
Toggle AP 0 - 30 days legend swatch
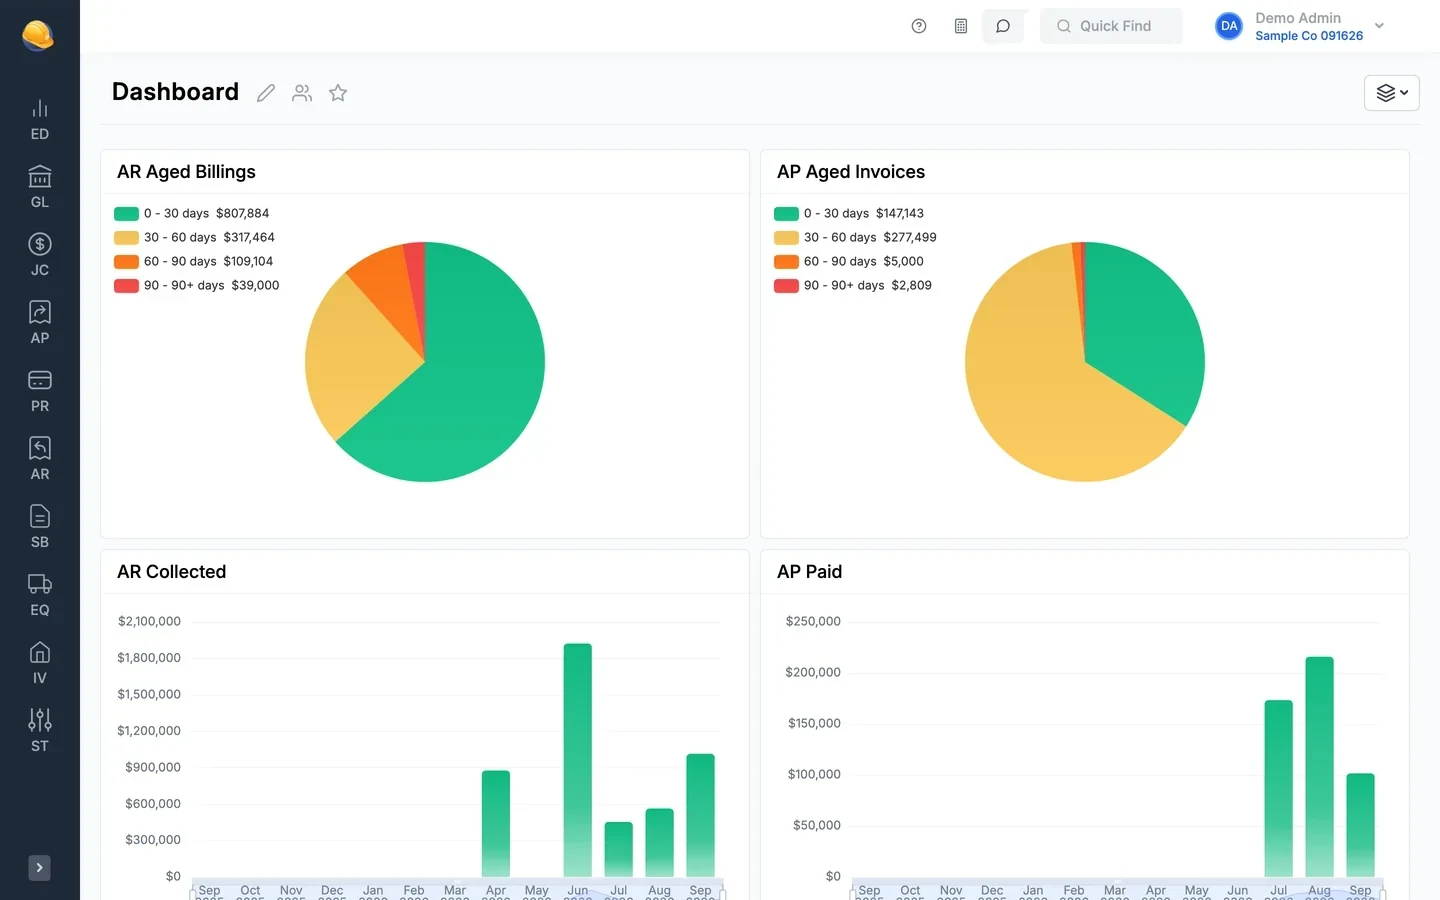click(786, 213)
